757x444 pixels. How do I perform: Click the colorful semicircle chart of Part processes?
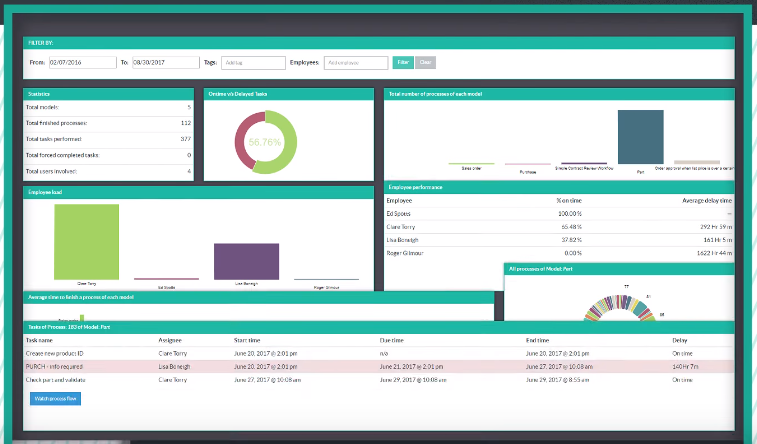pos(620,308)
